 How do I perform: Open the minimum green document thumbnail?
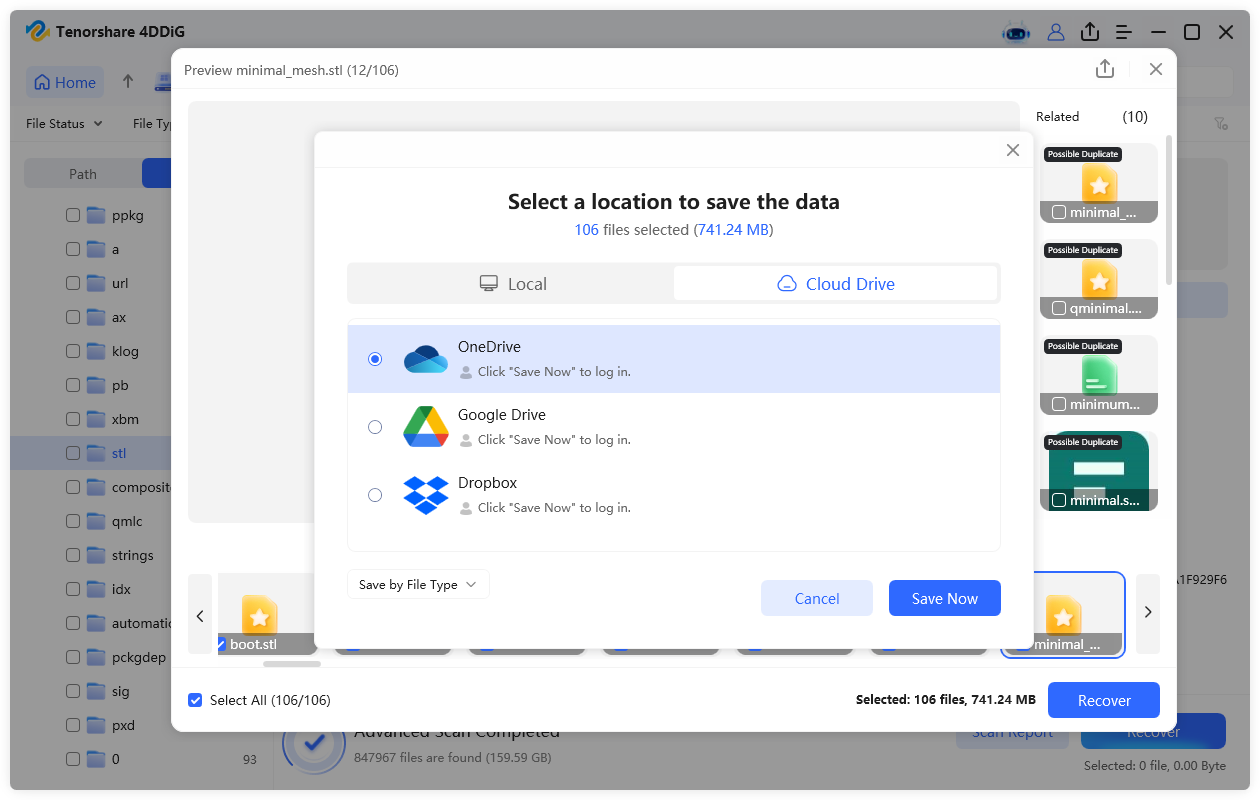1099,375
